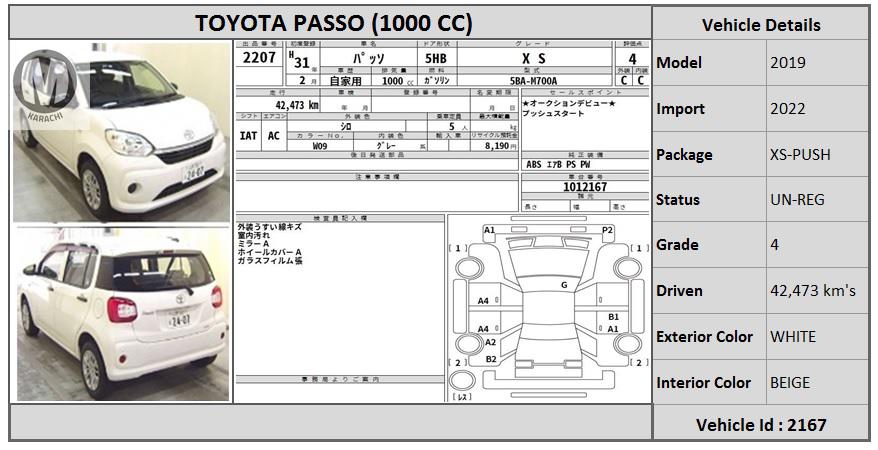The width and height of the screenshot is (878, 450).
Task: Click the car name "パッソ" cell
Action: click(x=368, y=58)
